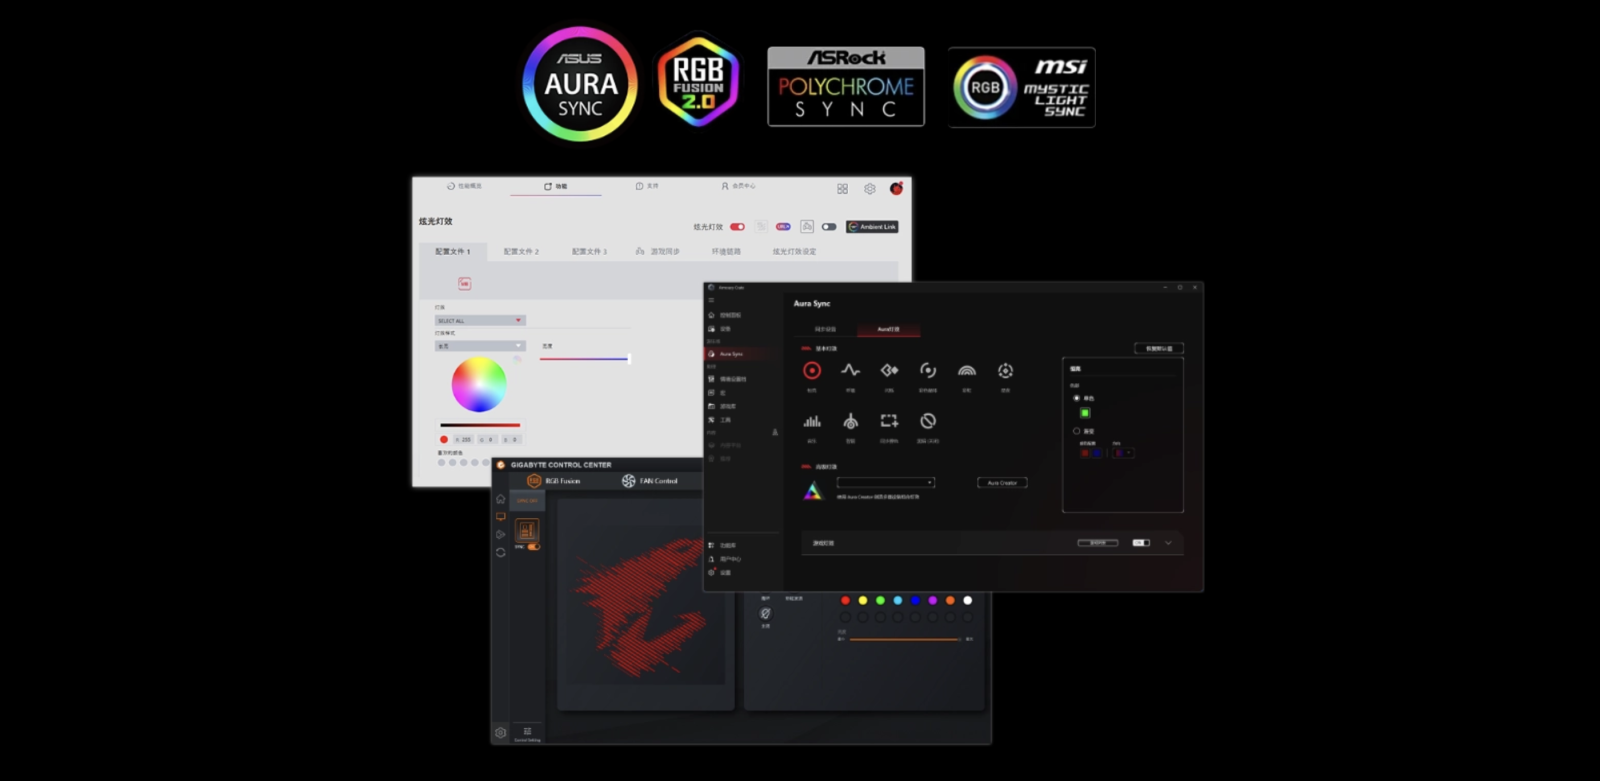Choose the green color swatch in Aura Sync panel
Viewport: 1600px width, 781px height.
coord(1085,413)
